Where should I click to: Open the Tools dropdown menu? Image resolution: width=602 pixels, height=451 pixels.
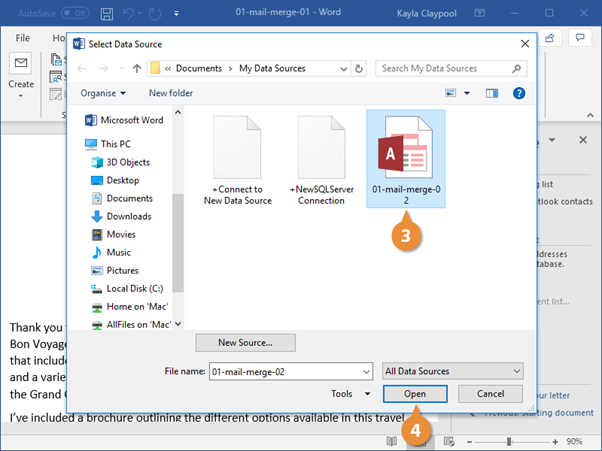click(x=350, y=394)
